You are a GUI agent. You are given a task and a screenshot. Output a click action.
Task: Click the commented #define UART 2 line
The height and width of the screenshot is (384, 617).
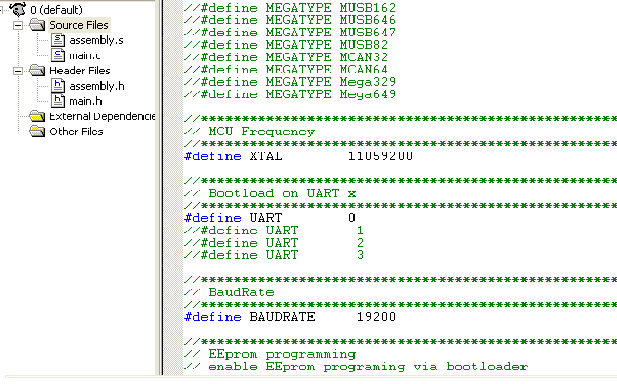(x=273, y=243)
